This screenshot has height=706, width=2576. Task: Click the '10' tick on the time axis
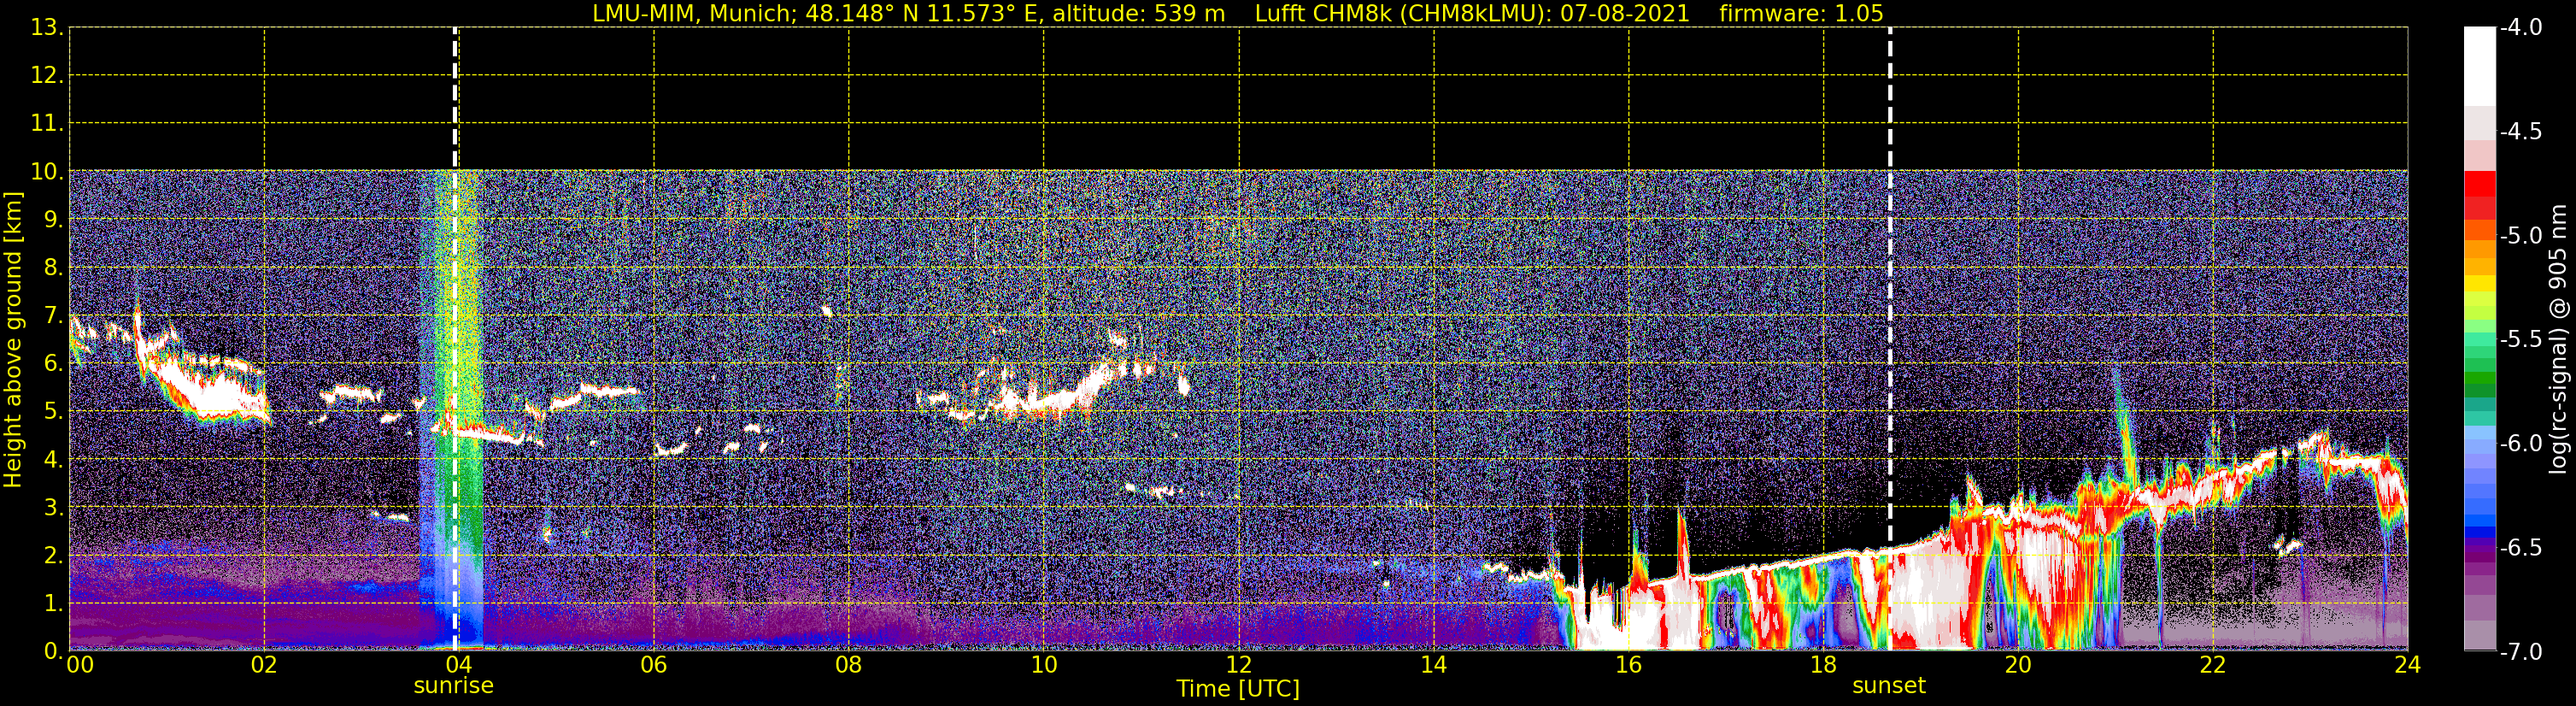pyautogui.click(x=1044, y=665)
